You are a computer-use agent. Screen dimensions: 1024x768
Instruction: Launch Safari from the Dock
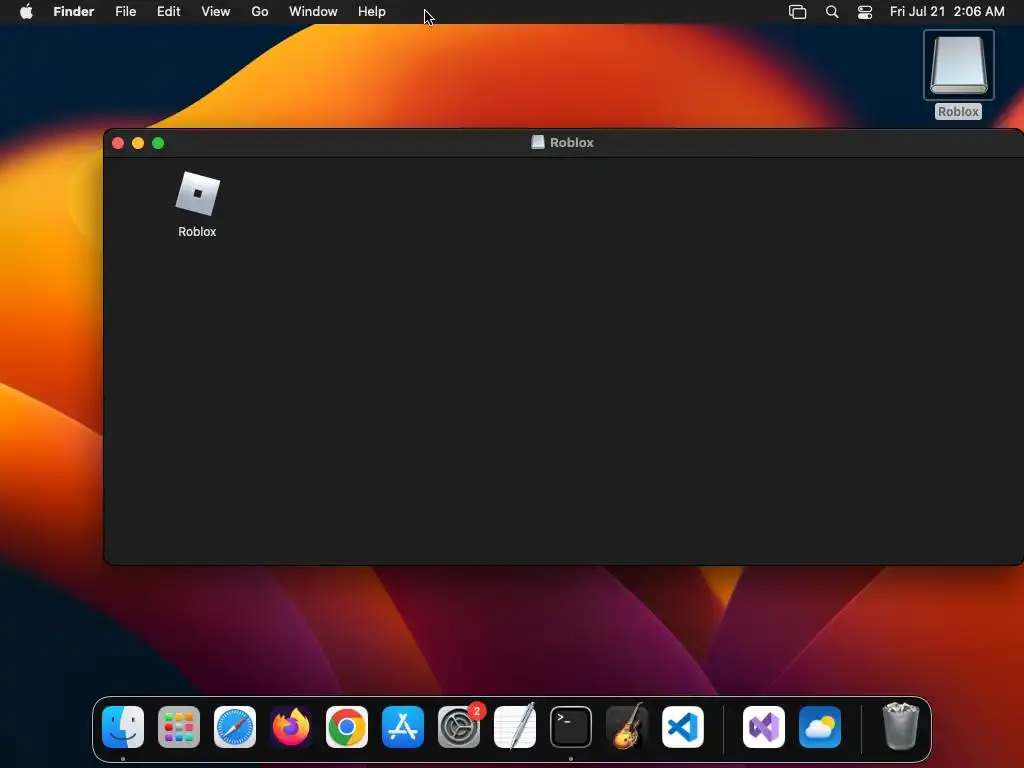pos(235,727)
